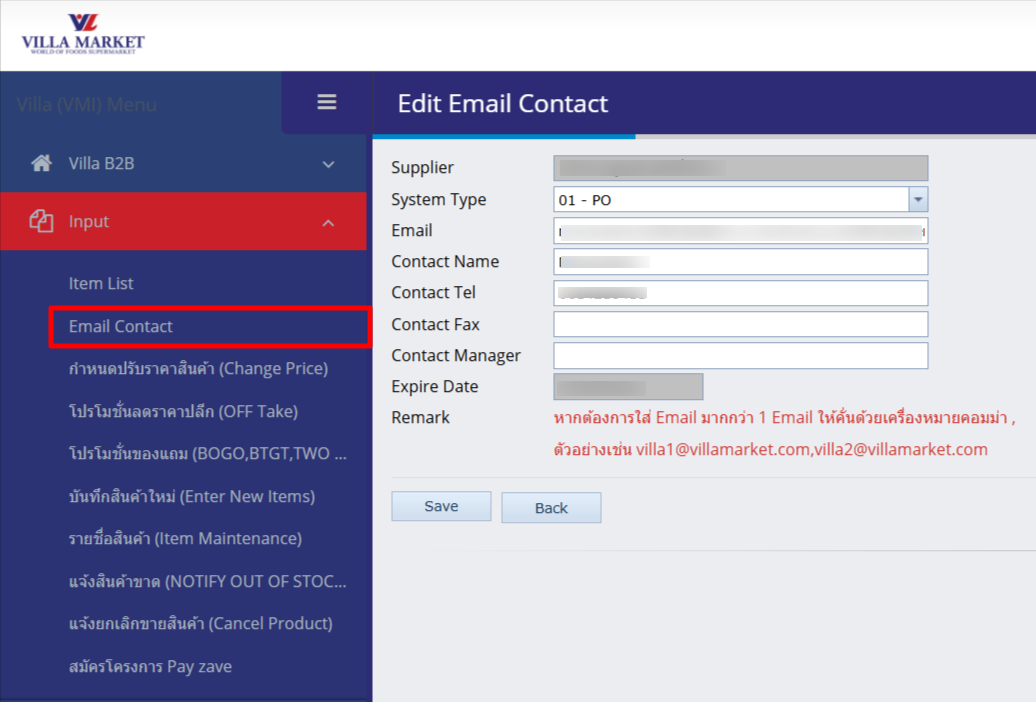This screenshot has height=702, width=1036.
Task: Open the Cancel Product menu item
Action: 200,624
